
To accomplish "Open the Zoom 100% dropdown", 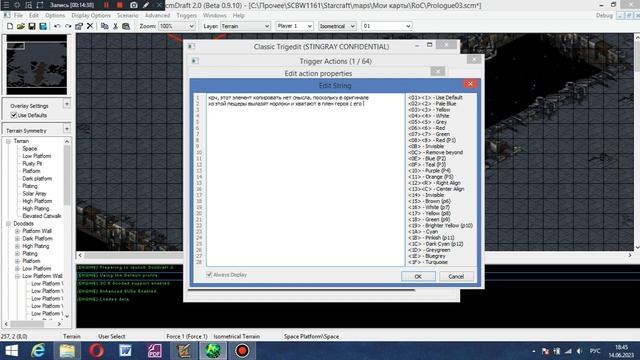I will pos(176,26).
